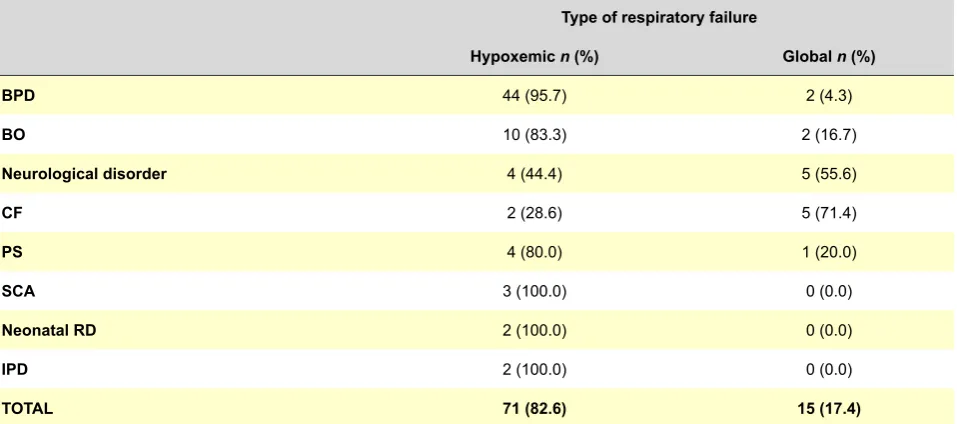Select the '4 (80.0)' cell

point(534,252)
